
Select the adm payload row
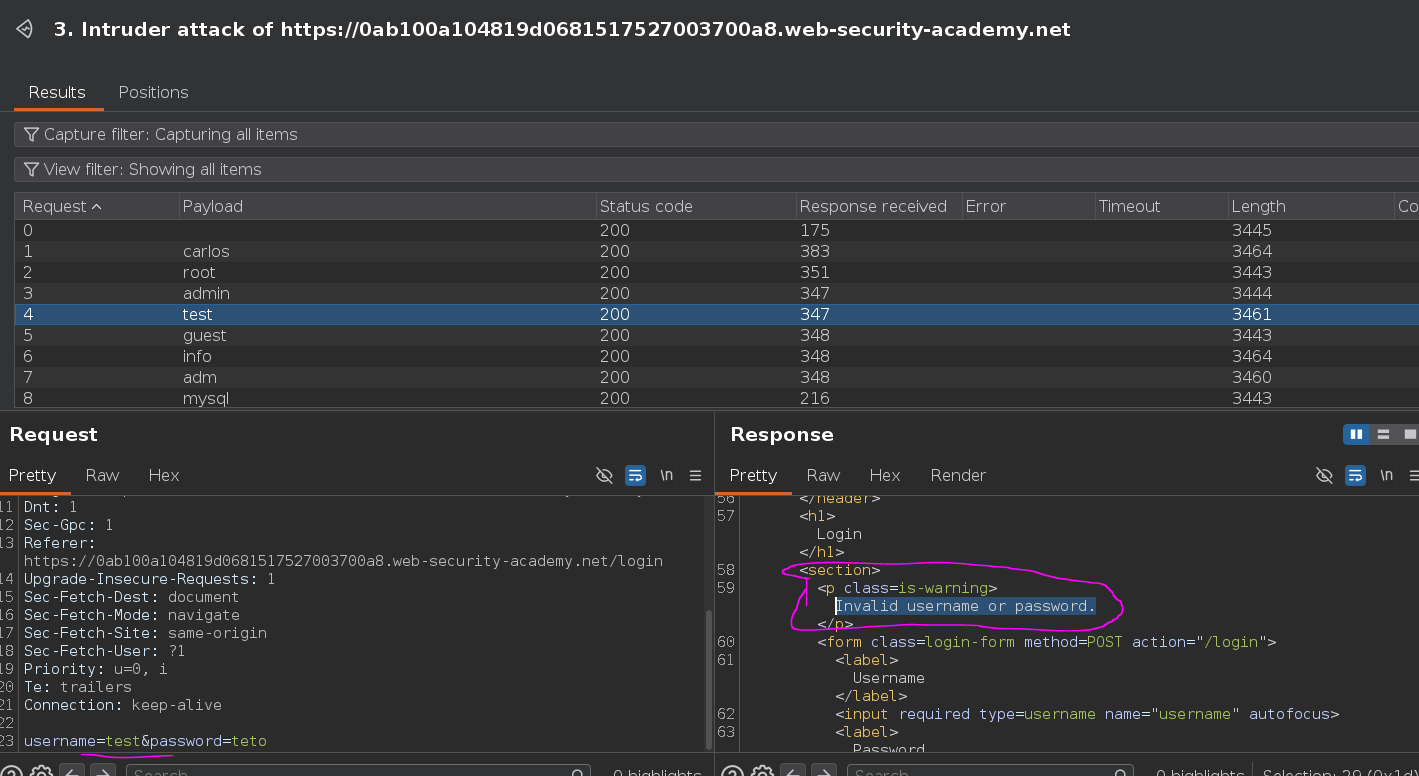coord(716,377)
